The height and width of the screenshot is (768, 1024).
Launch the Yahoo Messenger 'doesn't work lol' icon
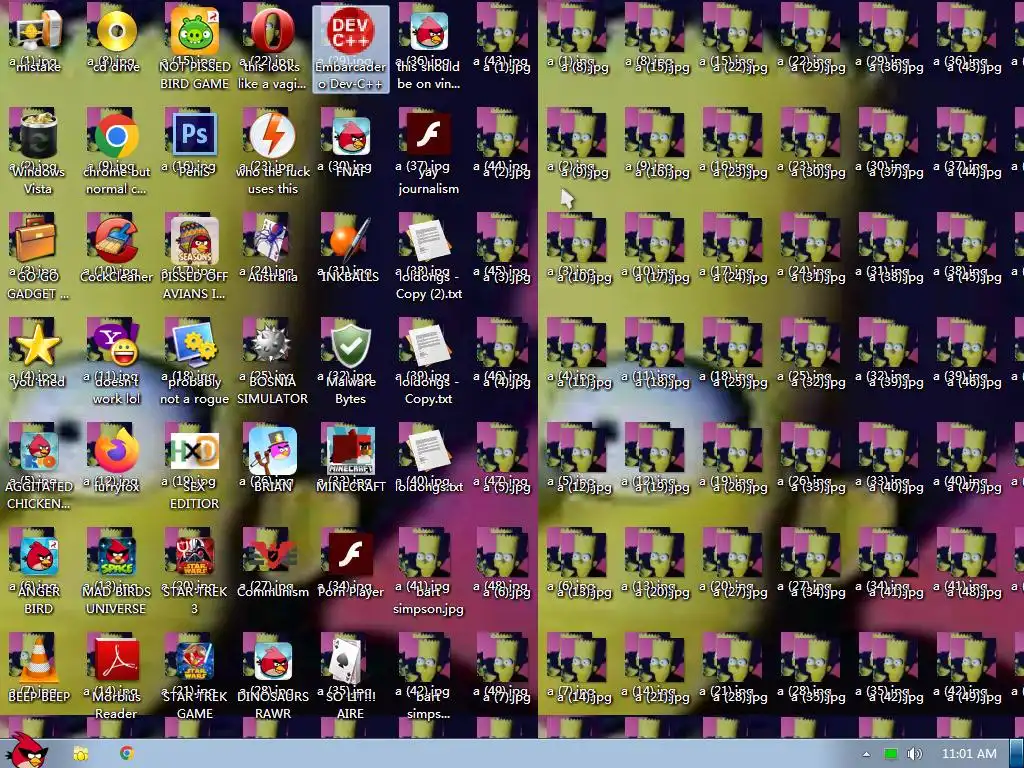[x=116, y=345]
